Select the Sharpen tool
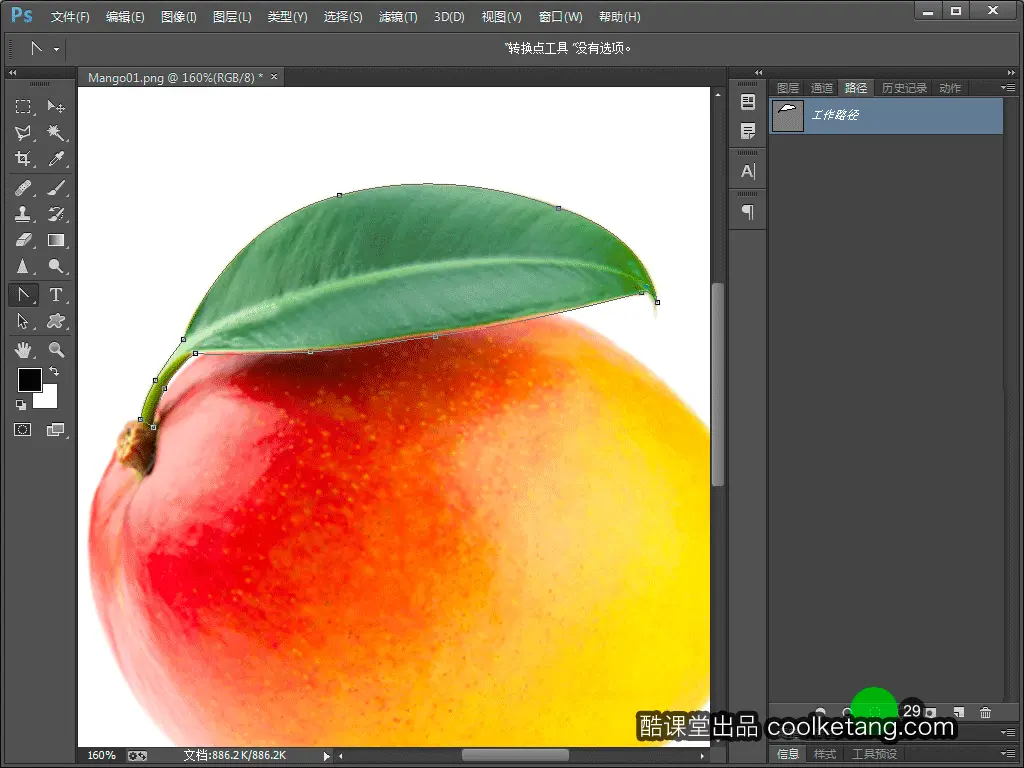 [x=23, y=266]
